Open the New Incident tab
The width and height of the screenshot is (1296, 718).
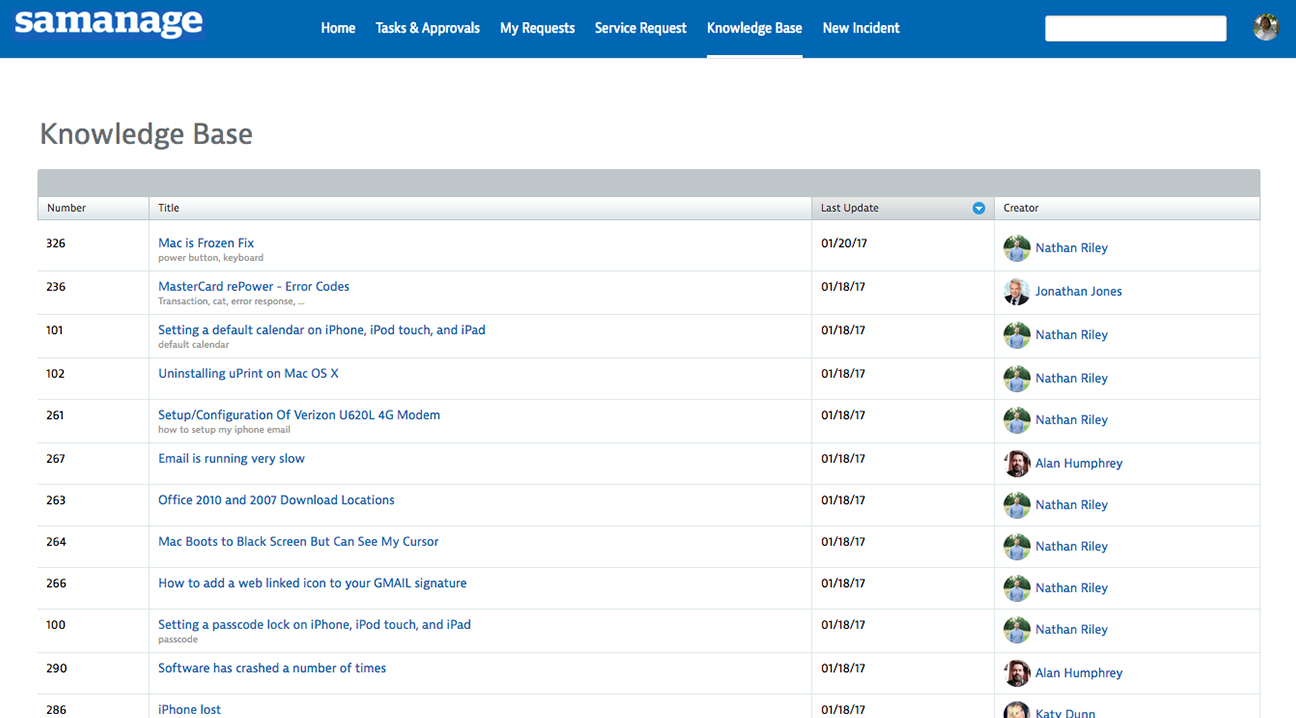click(x=861, y=28)
